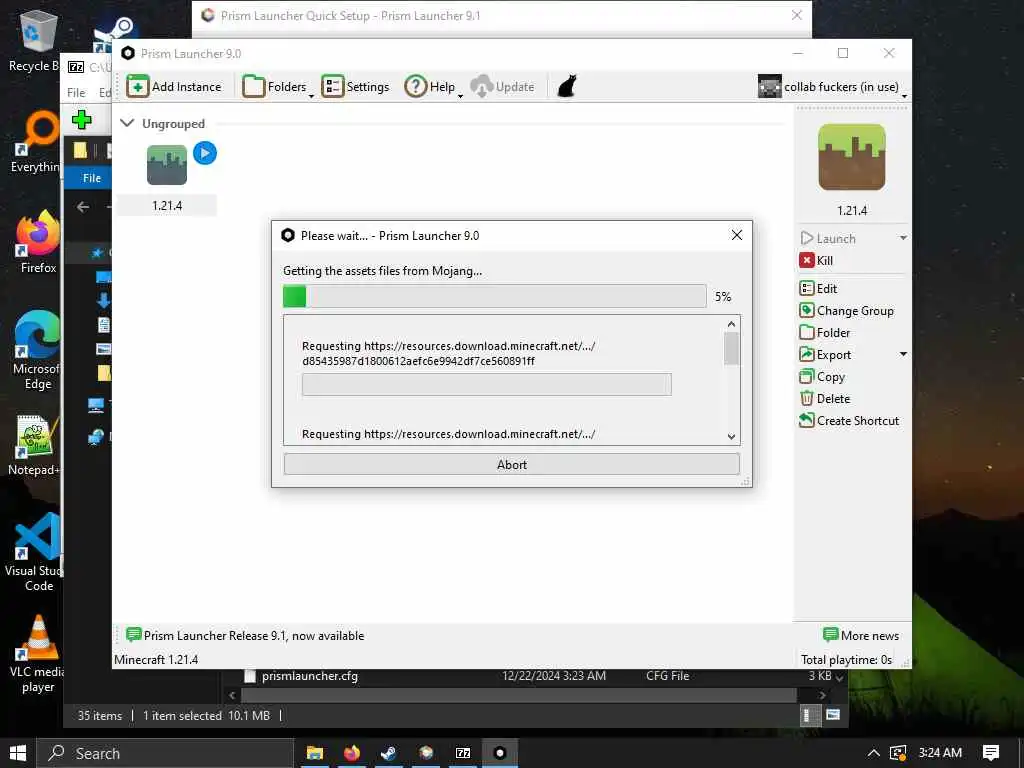This screenshot has height=768, width=1024.
Task: Click the blue play badge on the instance
Action: coord(204,153)
